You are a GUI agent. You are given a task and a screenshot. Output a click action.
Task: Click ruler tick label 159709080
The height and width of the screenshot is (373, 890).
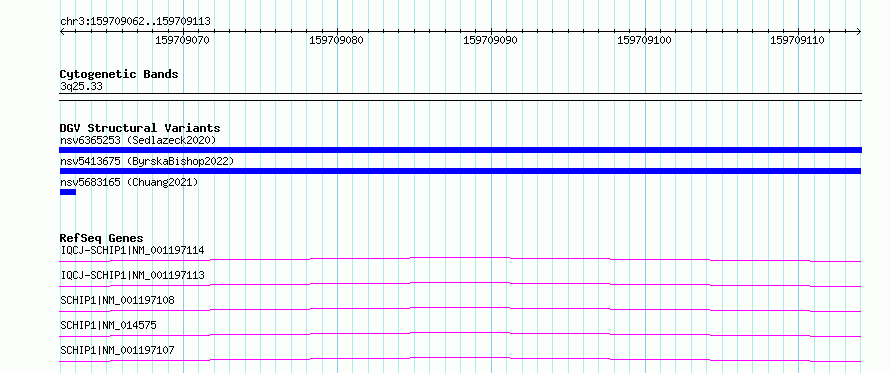point(337,41)
